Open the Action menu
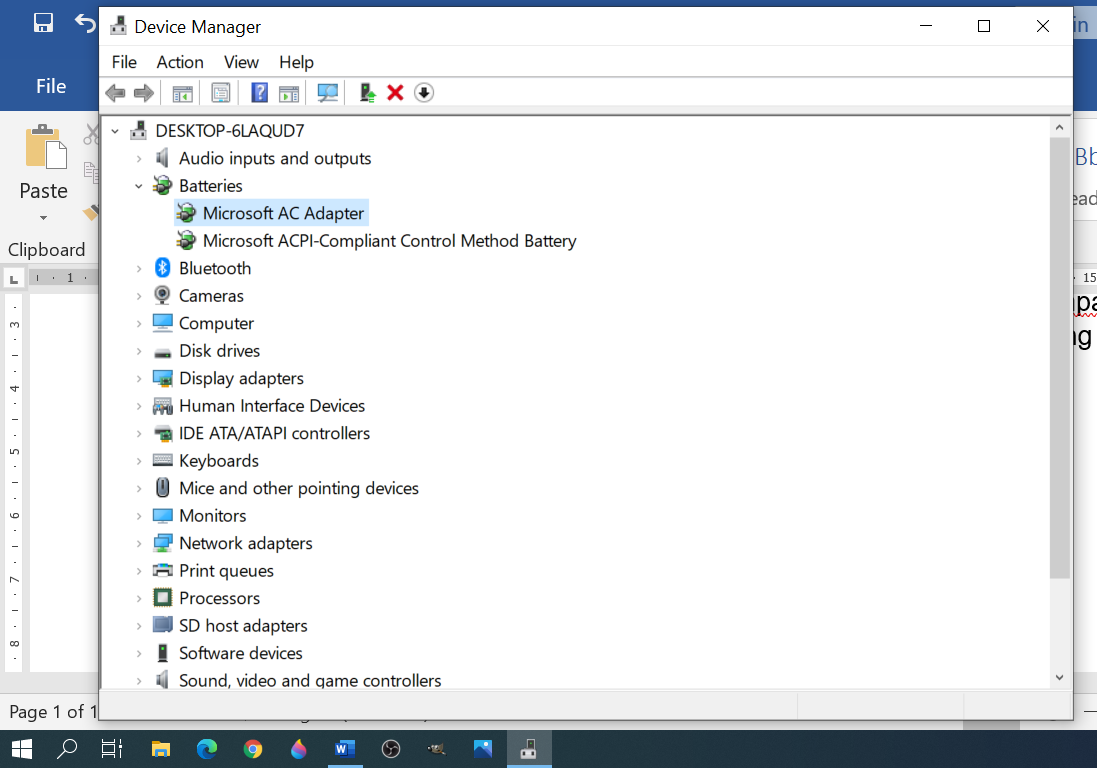This screenshot has height=768, width=1097. coord(180,62)
